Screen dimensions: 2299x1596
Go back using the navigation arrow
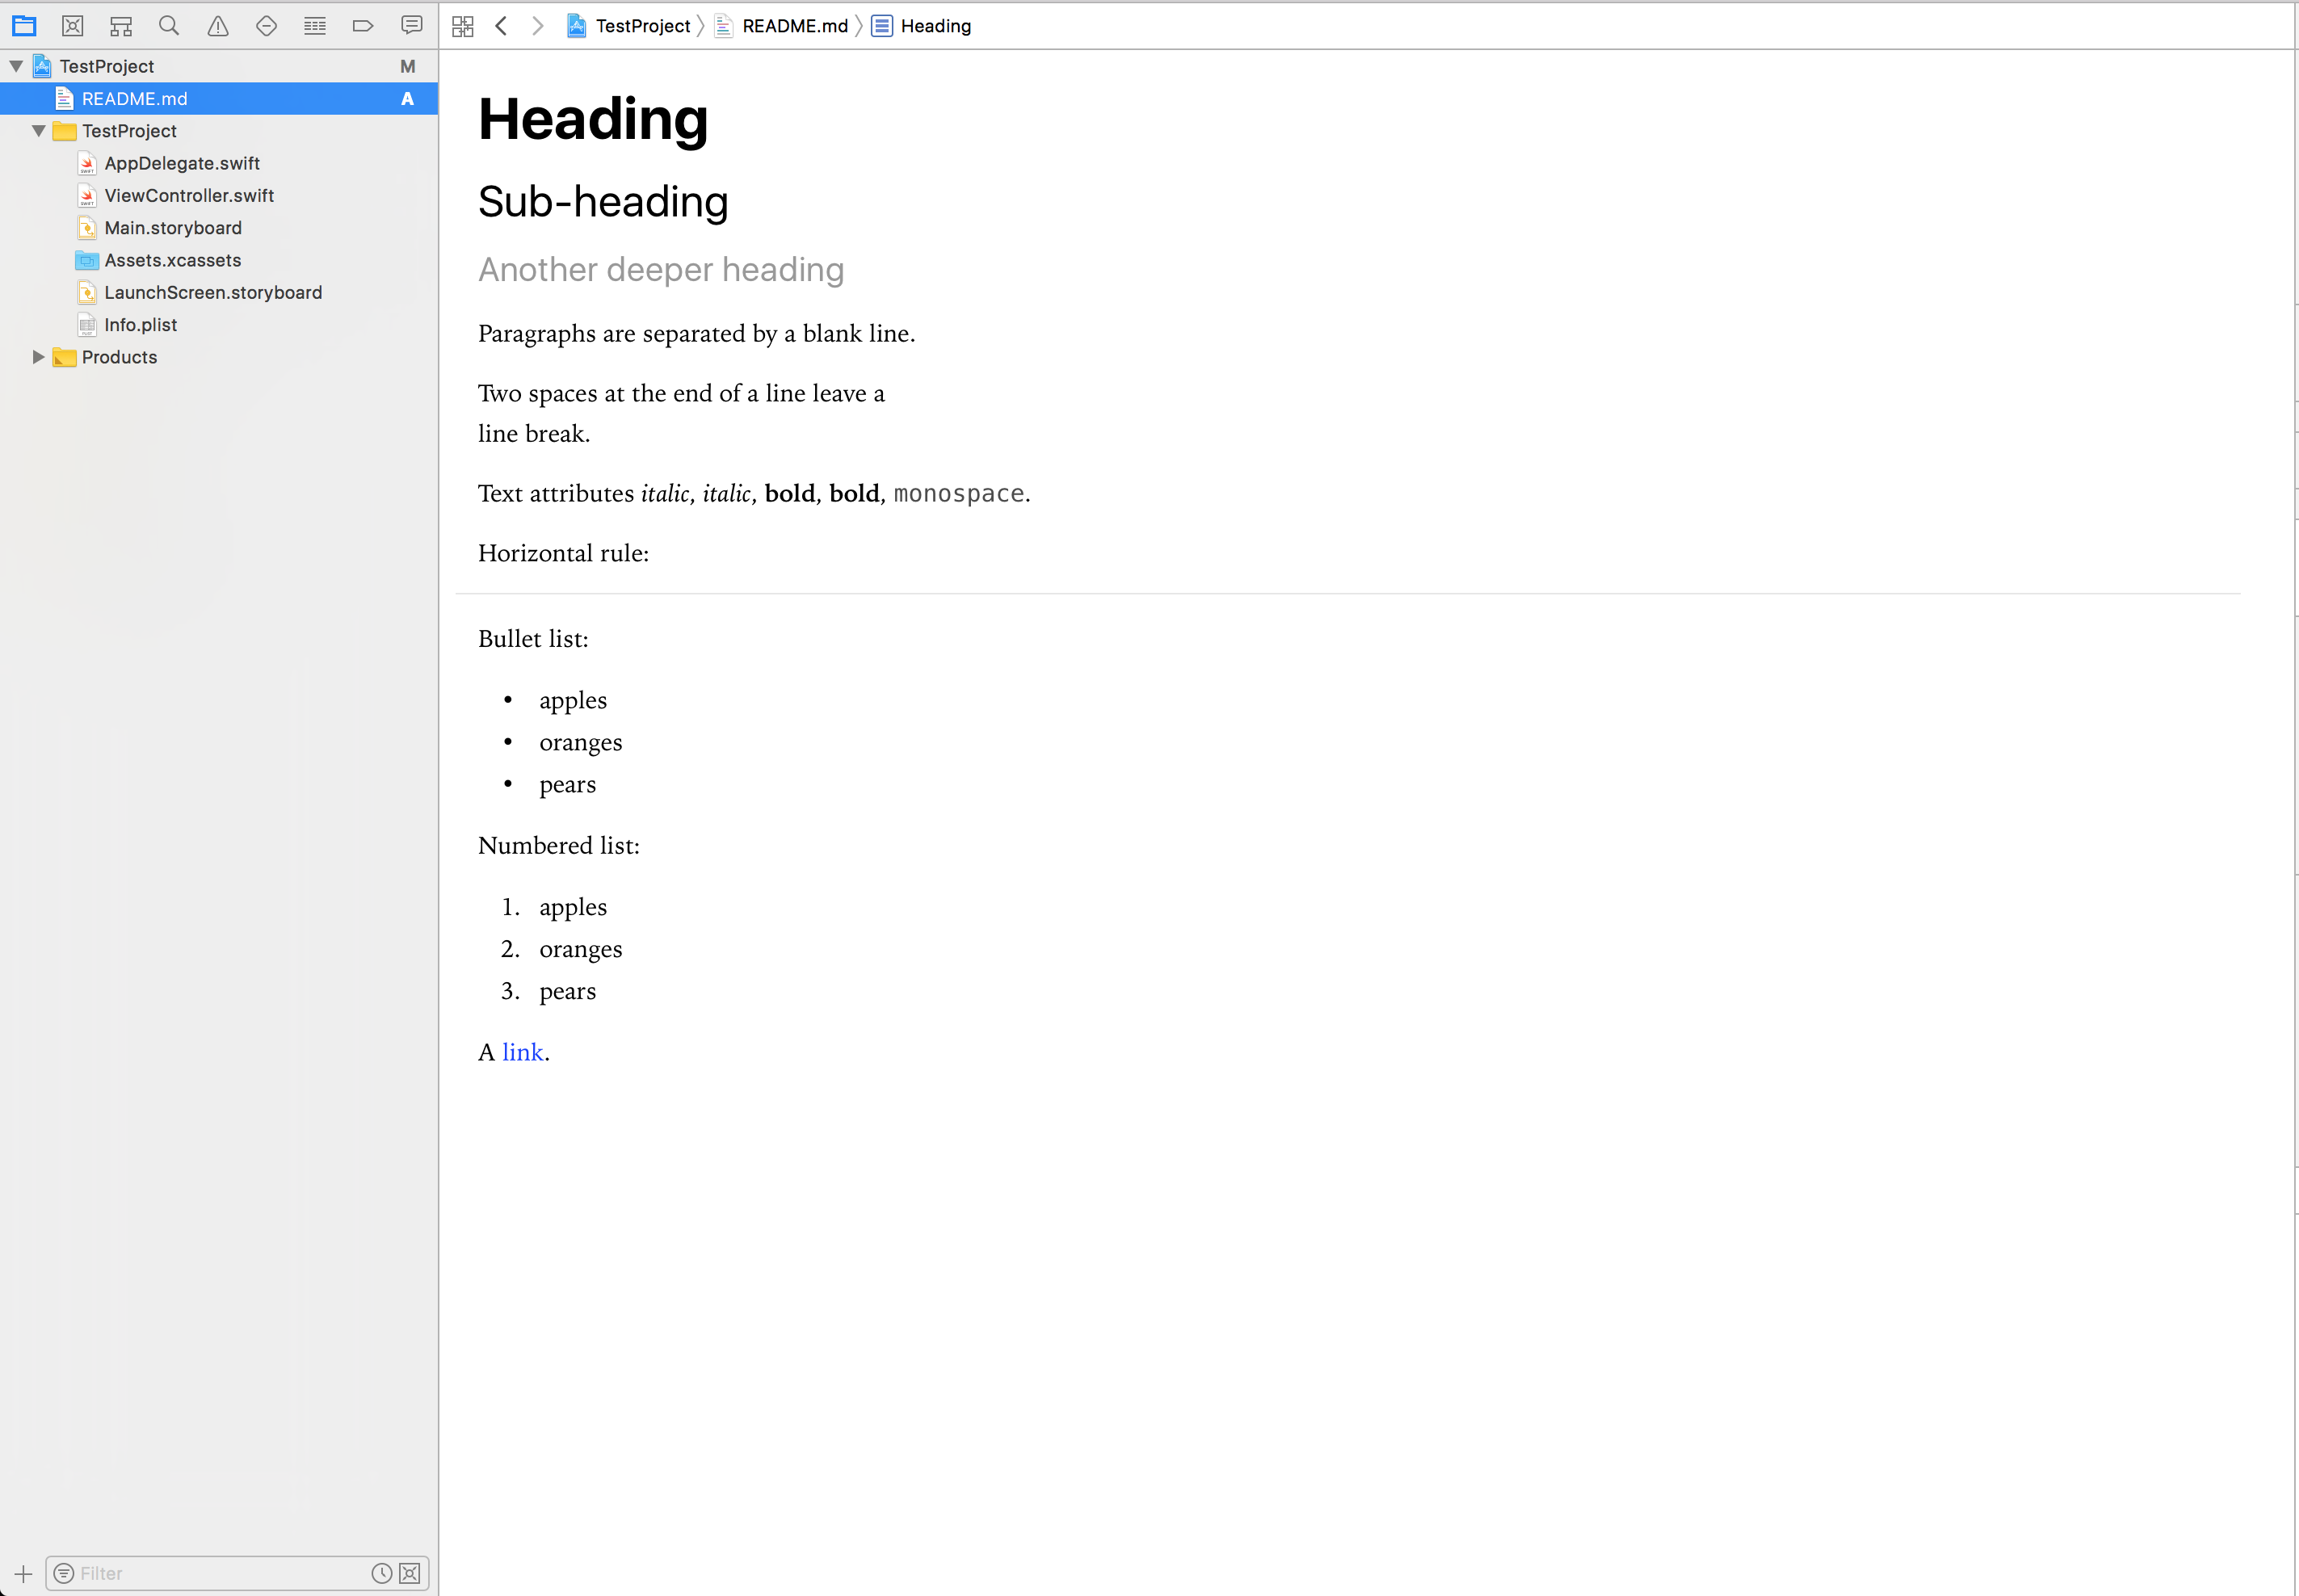tap(501, 26)
